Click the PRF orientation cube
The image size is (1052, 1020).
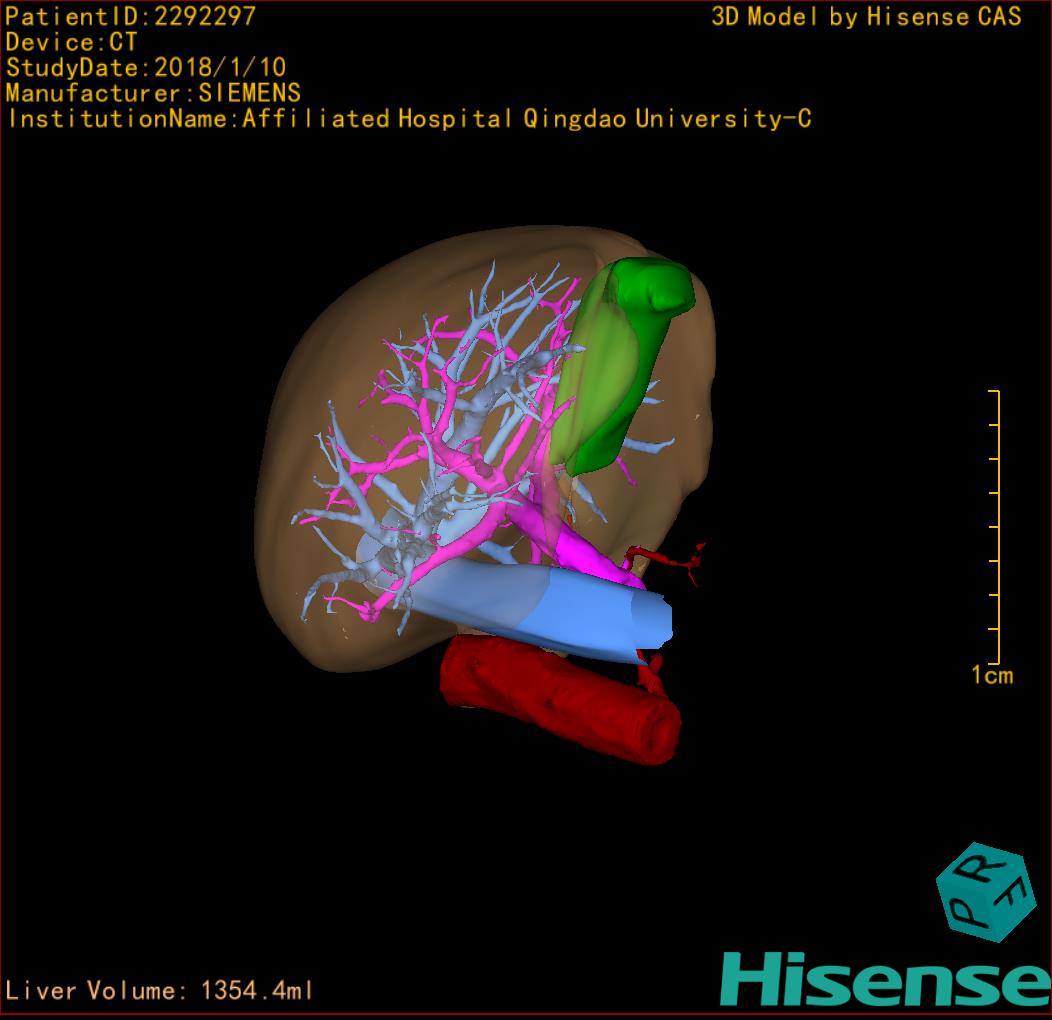(x=984, y=891)
